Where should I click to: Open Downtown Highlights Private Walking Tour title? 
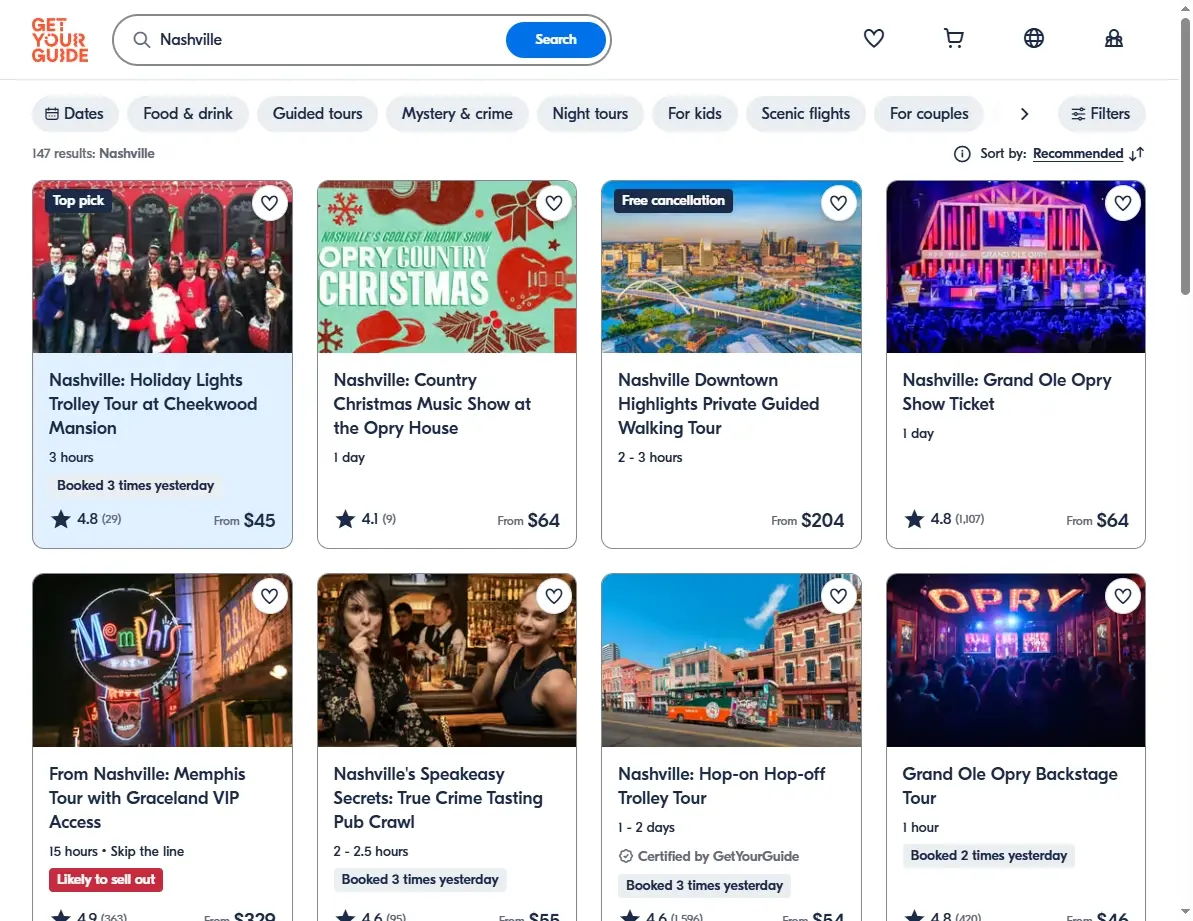(x=718, y=404)
